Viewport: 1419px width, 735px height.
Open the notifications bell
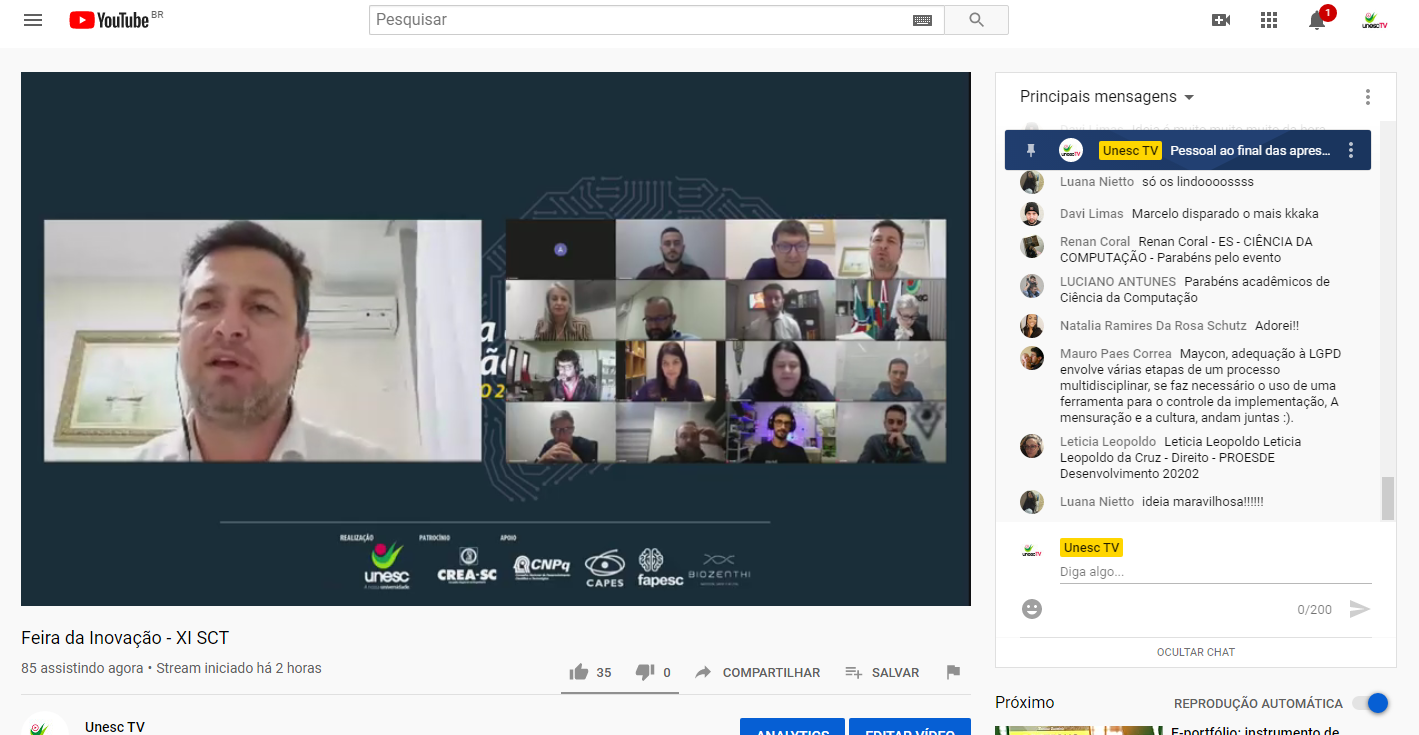[1317, 20]
